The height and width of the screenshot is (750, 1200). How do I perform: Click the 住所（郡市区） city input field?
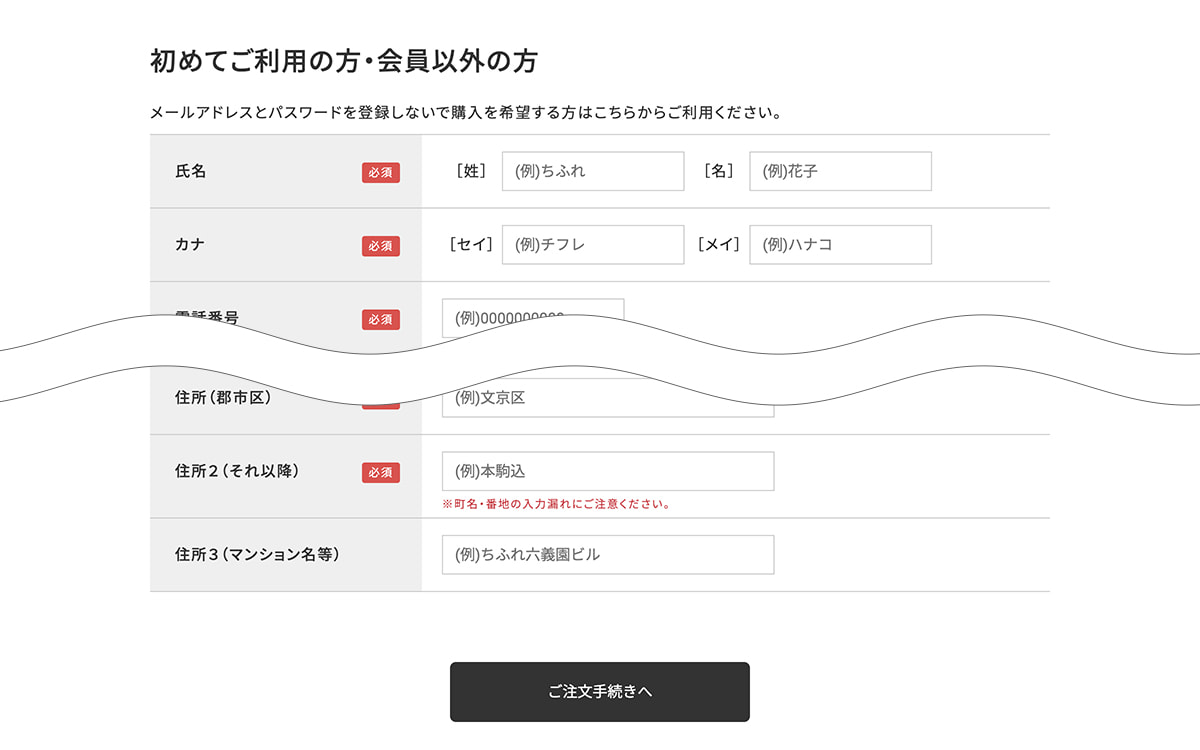pyautogui.click(x=607, y=397)
